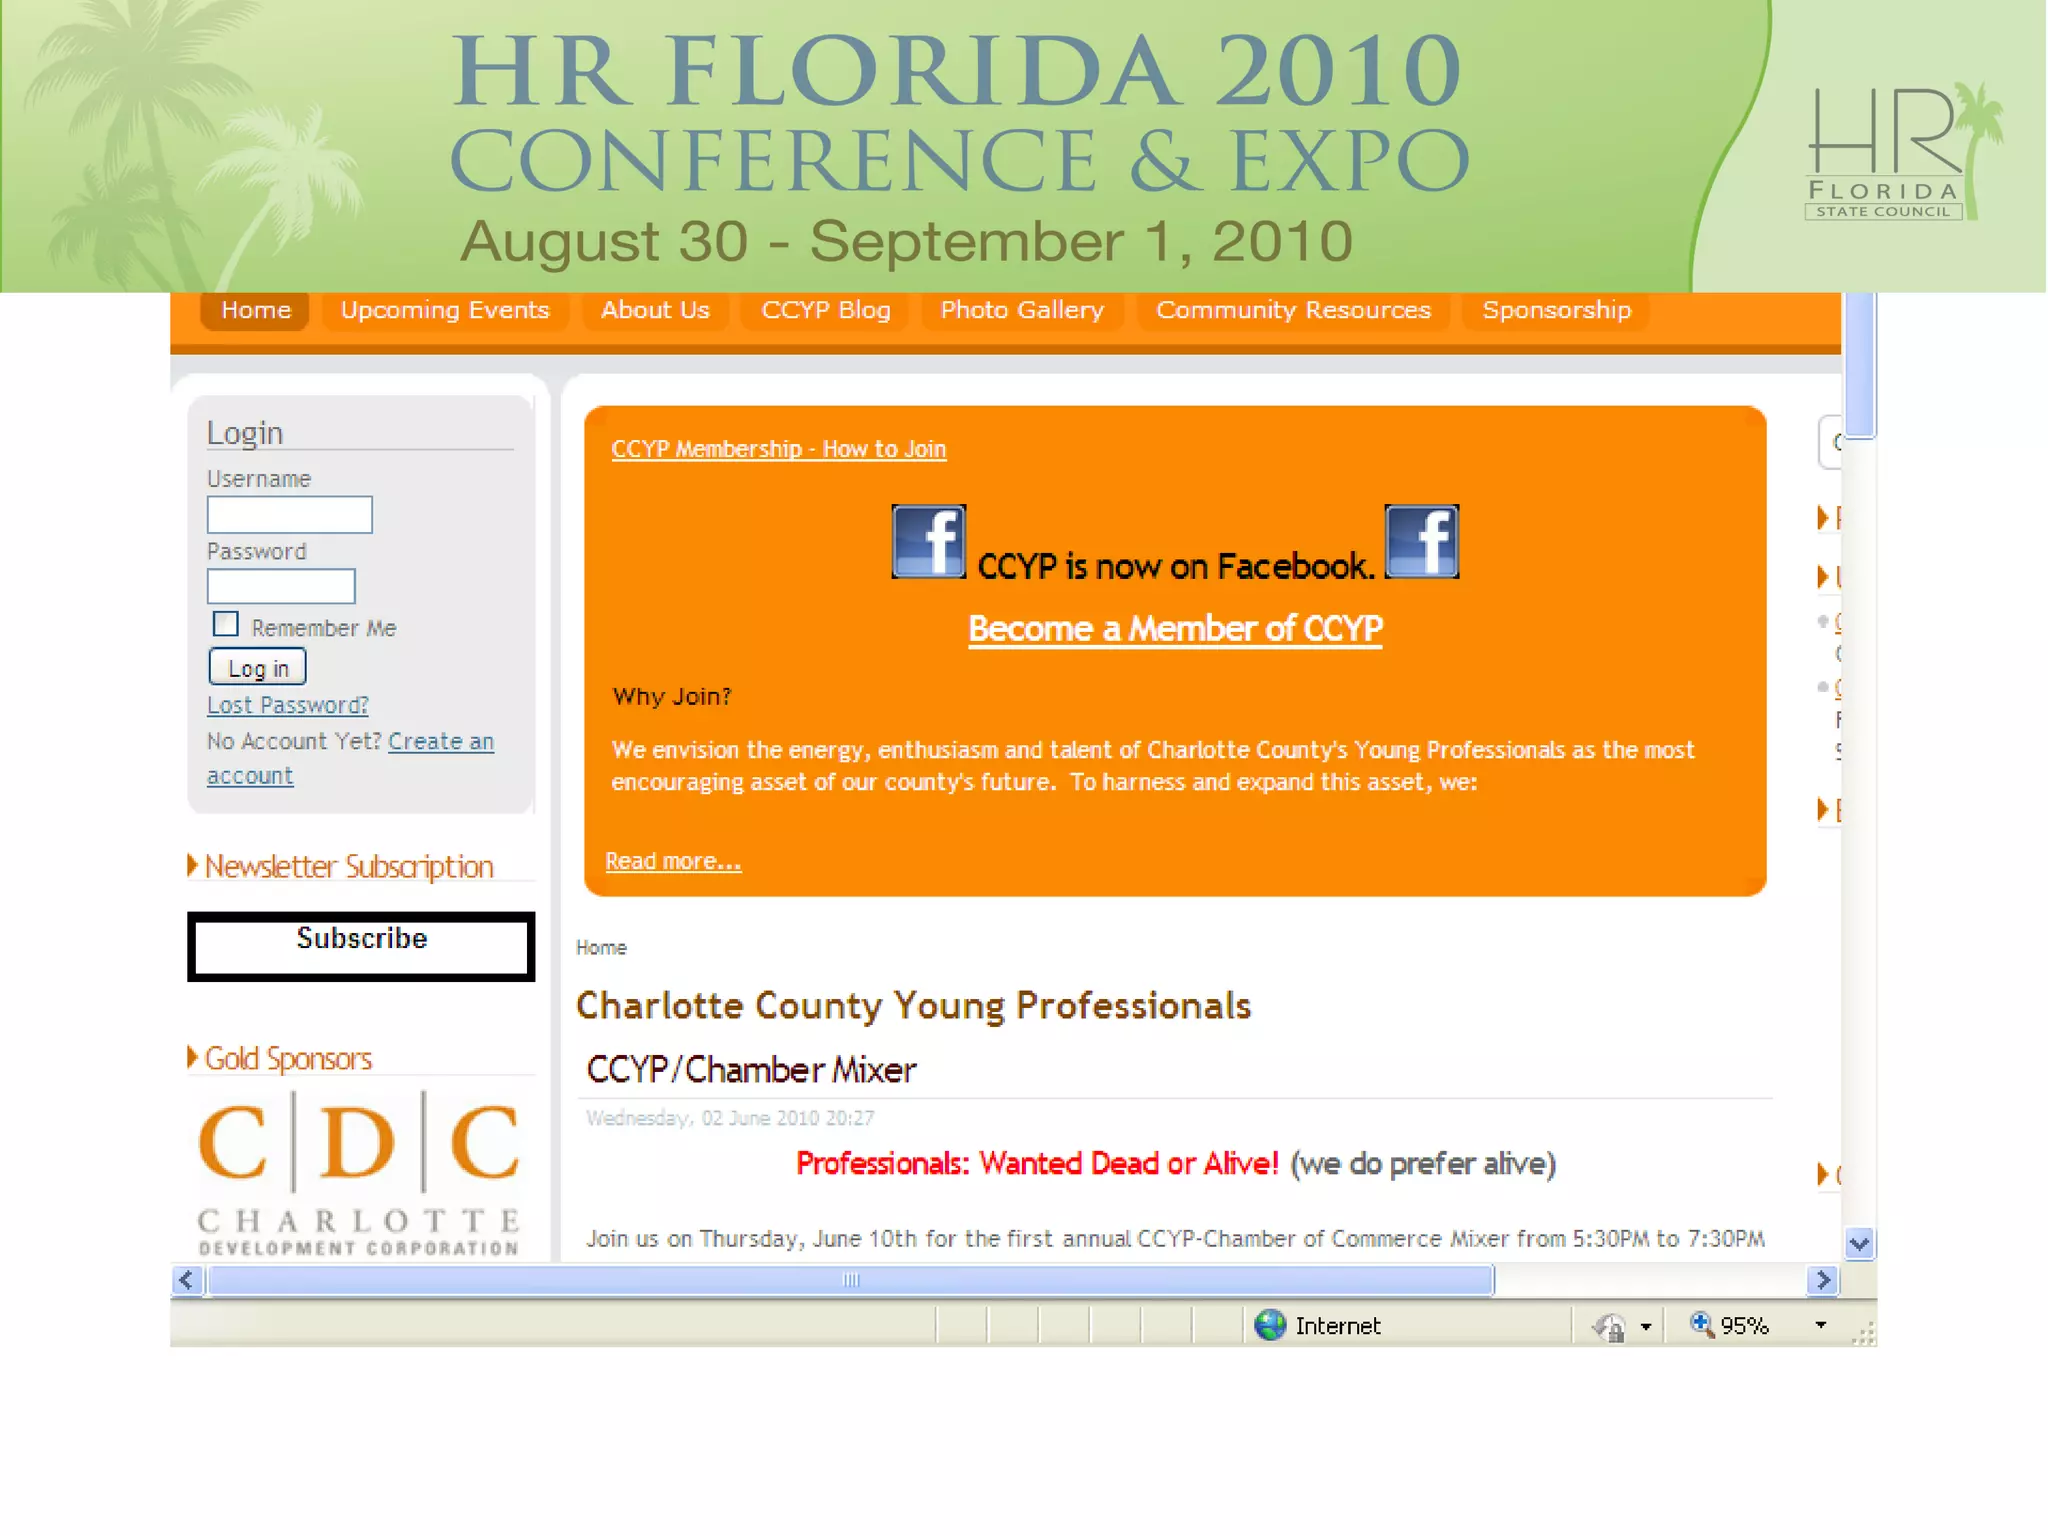The height and width of the screenshot is (1536, 2048).
Task: Check the Remember Me checkbox
Action: [226, 624]
